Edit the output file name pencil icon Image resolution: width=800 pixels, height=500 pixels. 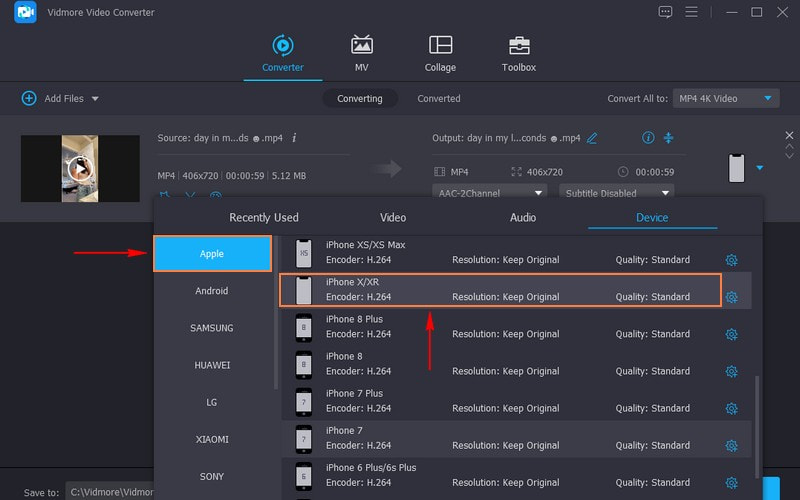pyautogui.click(x=592, y=138)
